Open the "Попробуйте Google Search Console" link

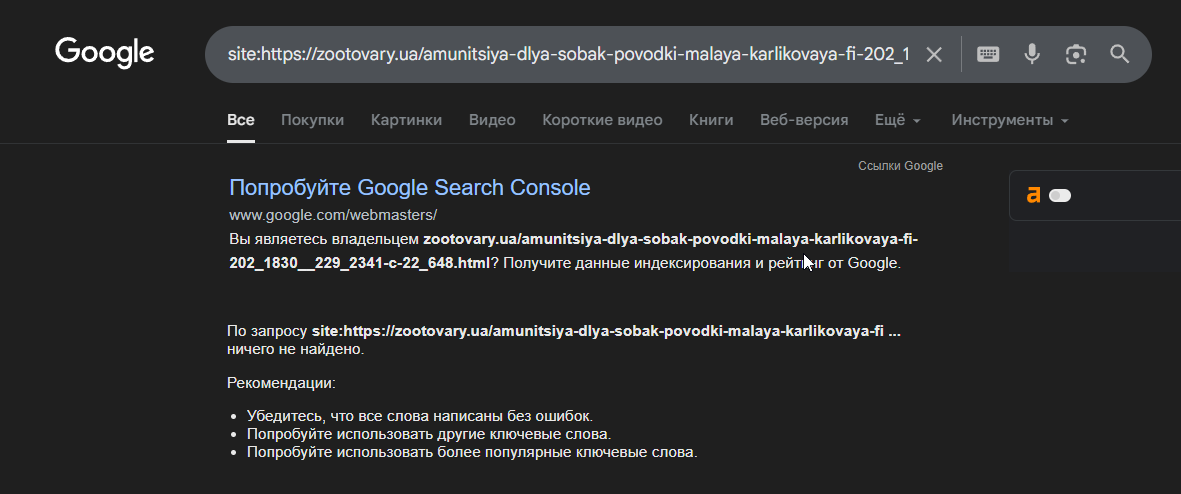pyautogui.click(x=410, y=188)
